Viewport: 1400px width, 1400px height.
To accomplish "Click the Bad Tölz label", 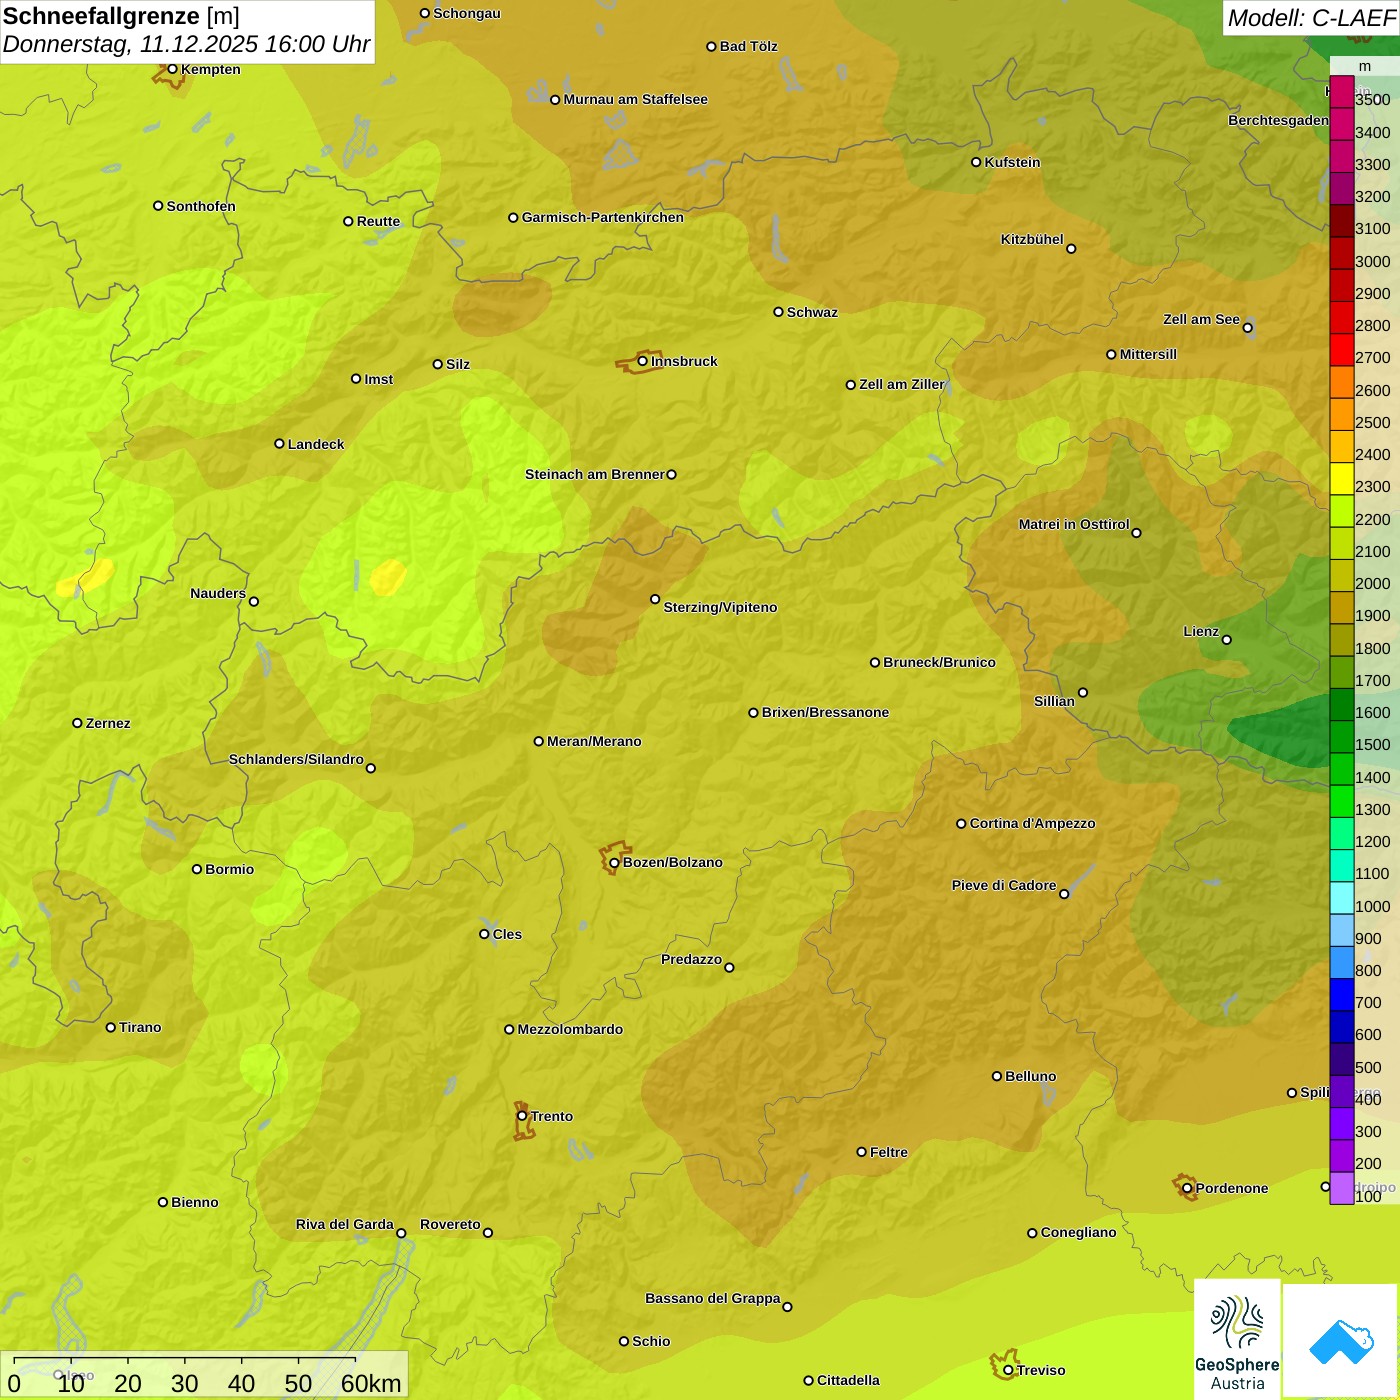I will (x=749, y=46).
